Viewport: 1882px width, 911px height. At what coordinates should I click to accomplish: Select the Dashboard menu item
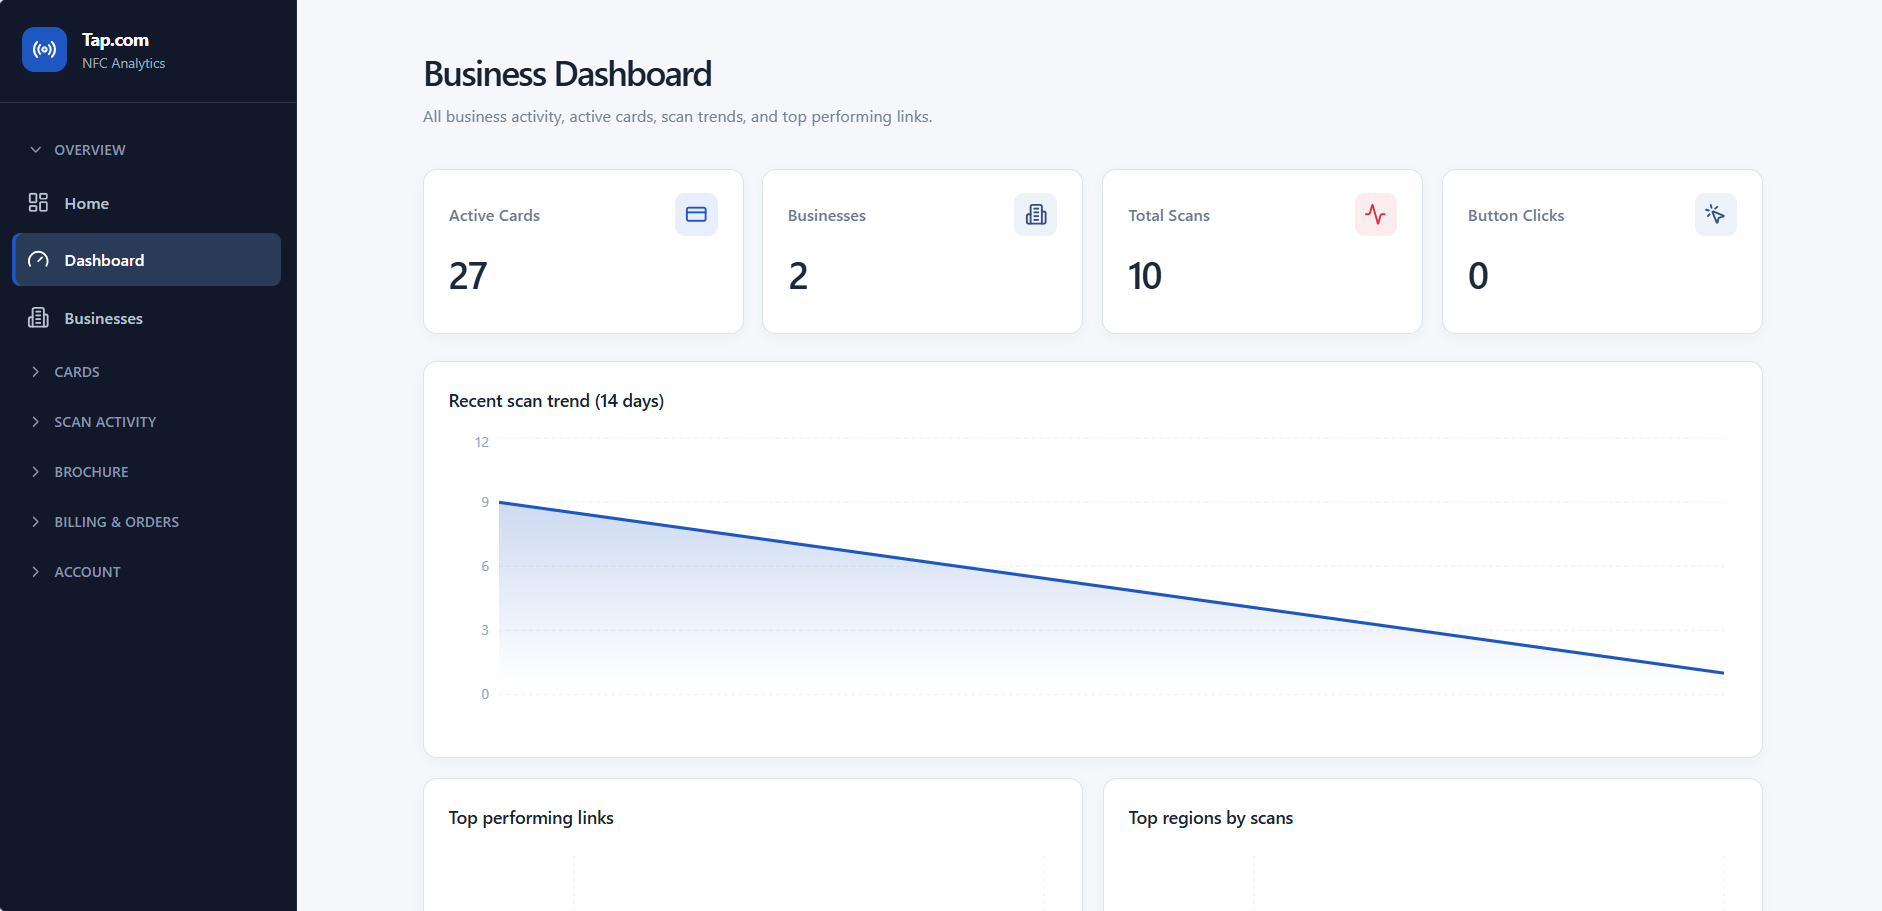(146, 260)
